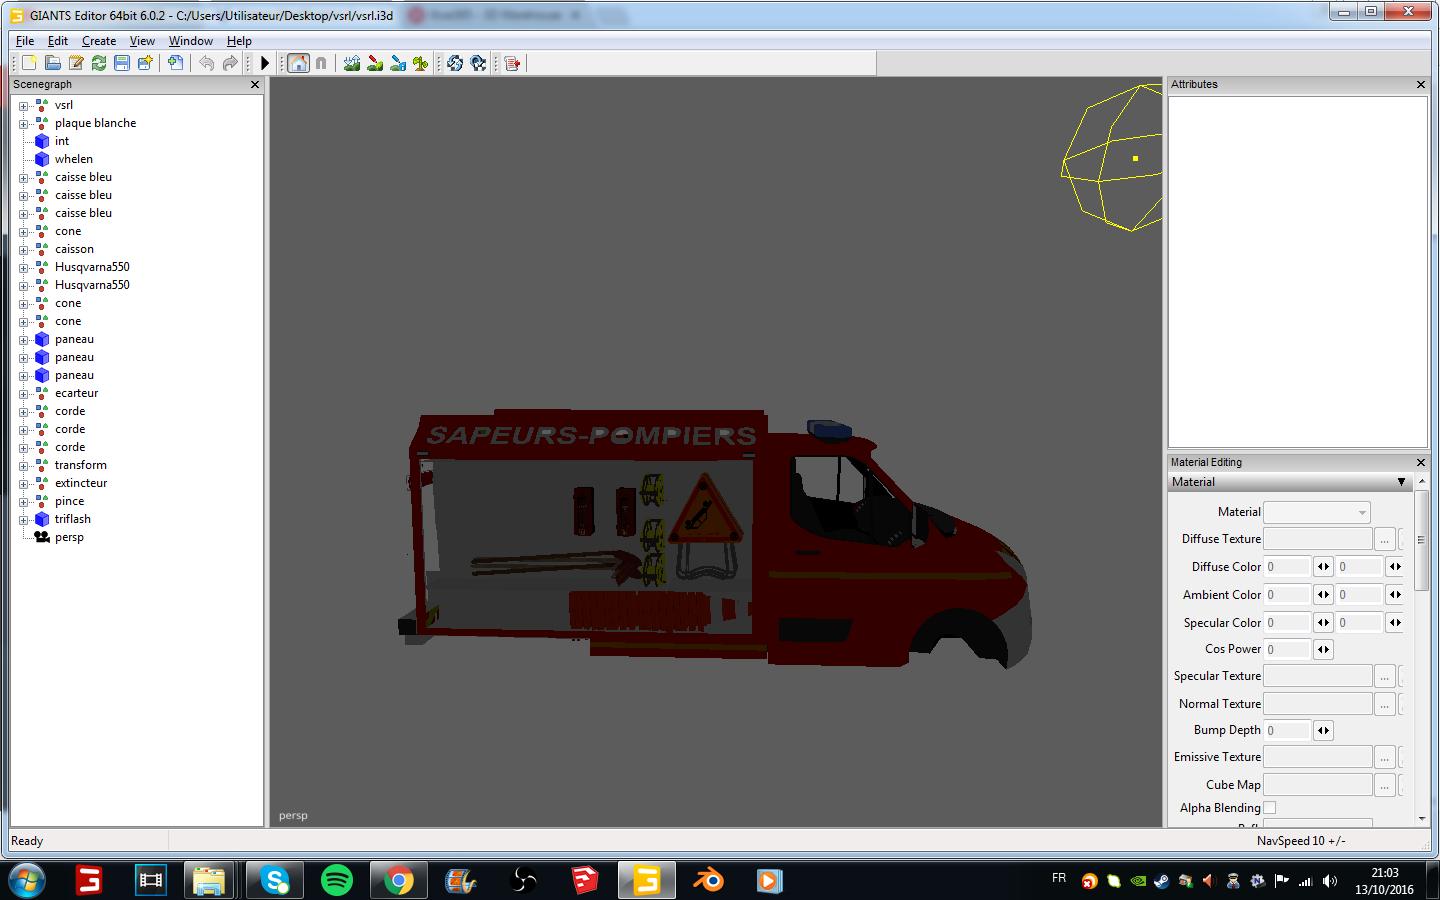Click the green reload arrows icon
The height and width of the screenshot is (900, 1440).
pos(99,63)
